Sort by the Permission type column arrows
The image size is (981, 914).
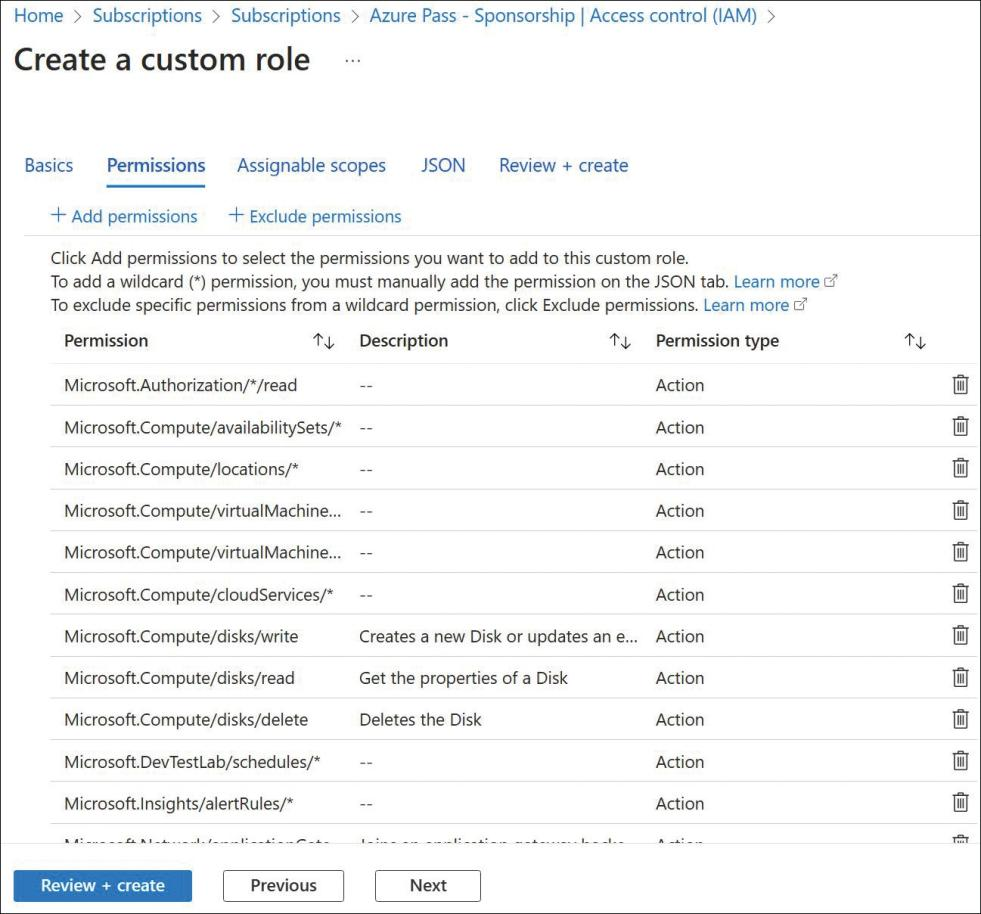pos(915,341)
